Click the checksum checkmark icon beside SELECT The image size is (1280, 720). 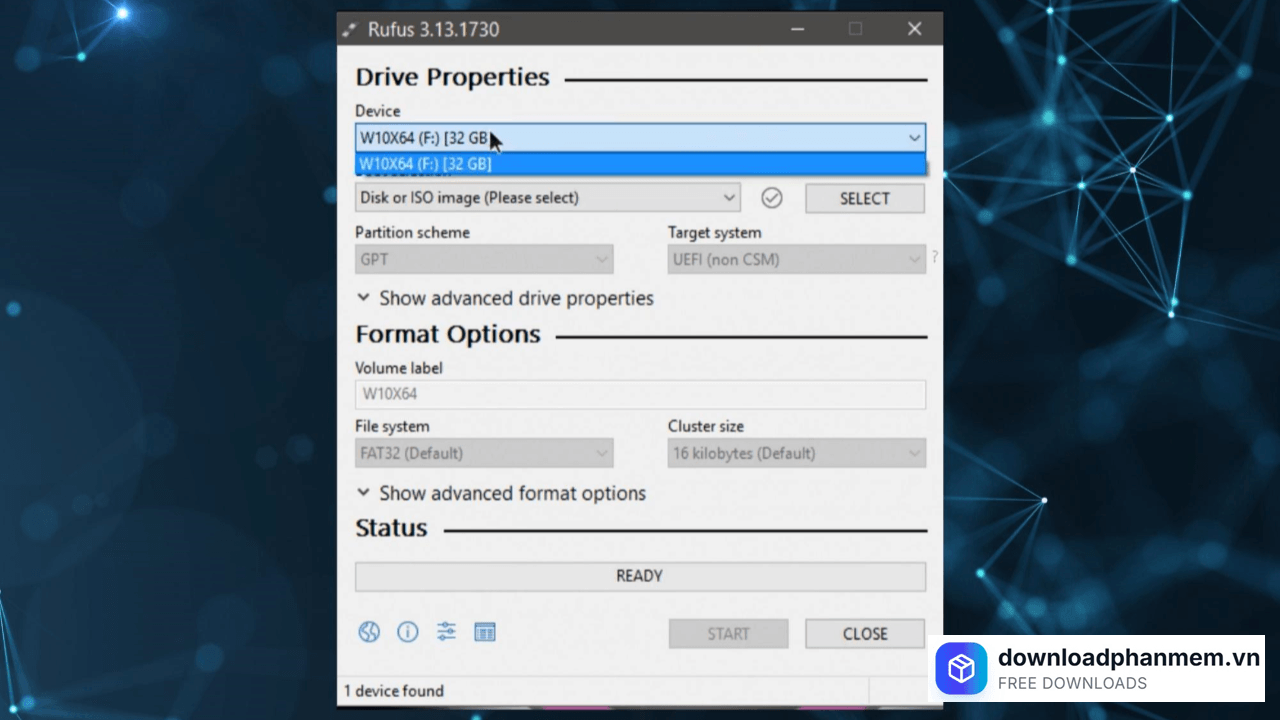pos(771,198)
